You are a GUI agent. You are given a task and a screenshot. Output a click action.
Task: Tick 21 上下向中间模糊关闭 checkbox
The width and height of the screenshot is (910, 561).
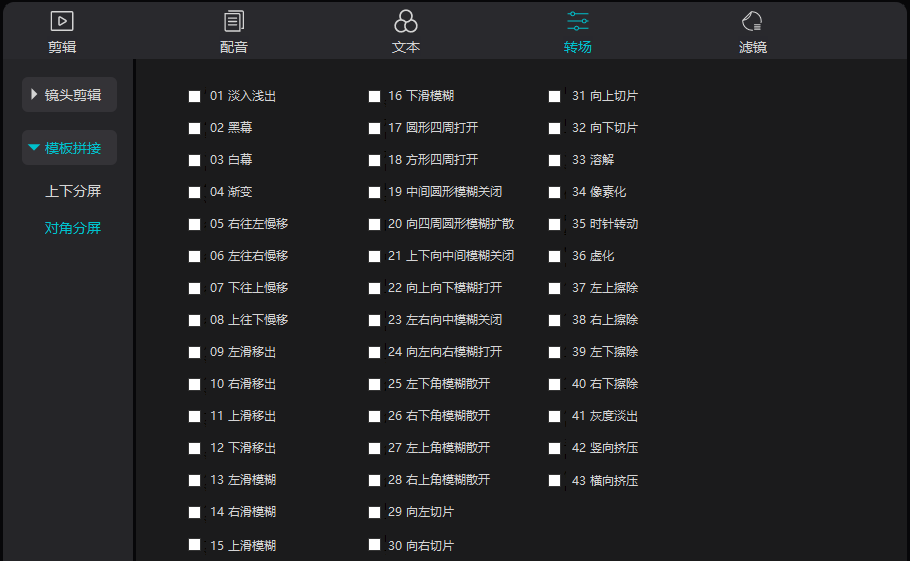(x=374, y=256)
